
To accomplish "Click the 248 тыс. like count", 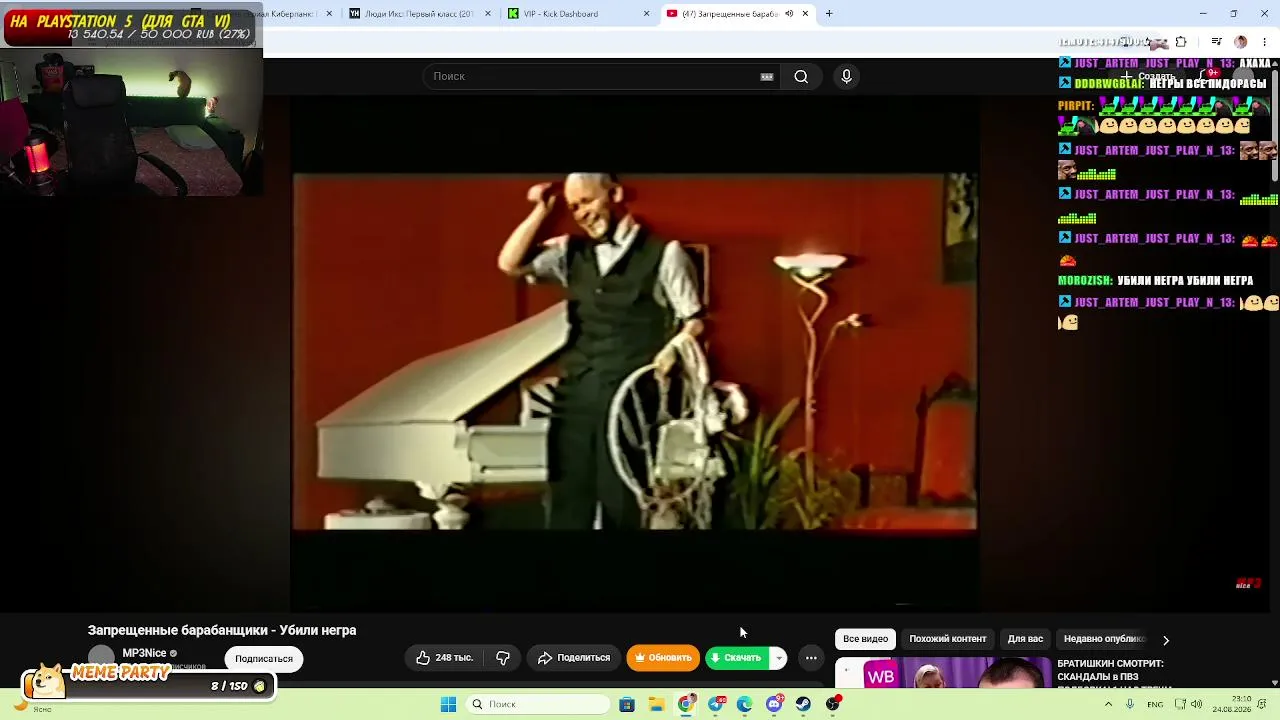I will tap(454, 658).
